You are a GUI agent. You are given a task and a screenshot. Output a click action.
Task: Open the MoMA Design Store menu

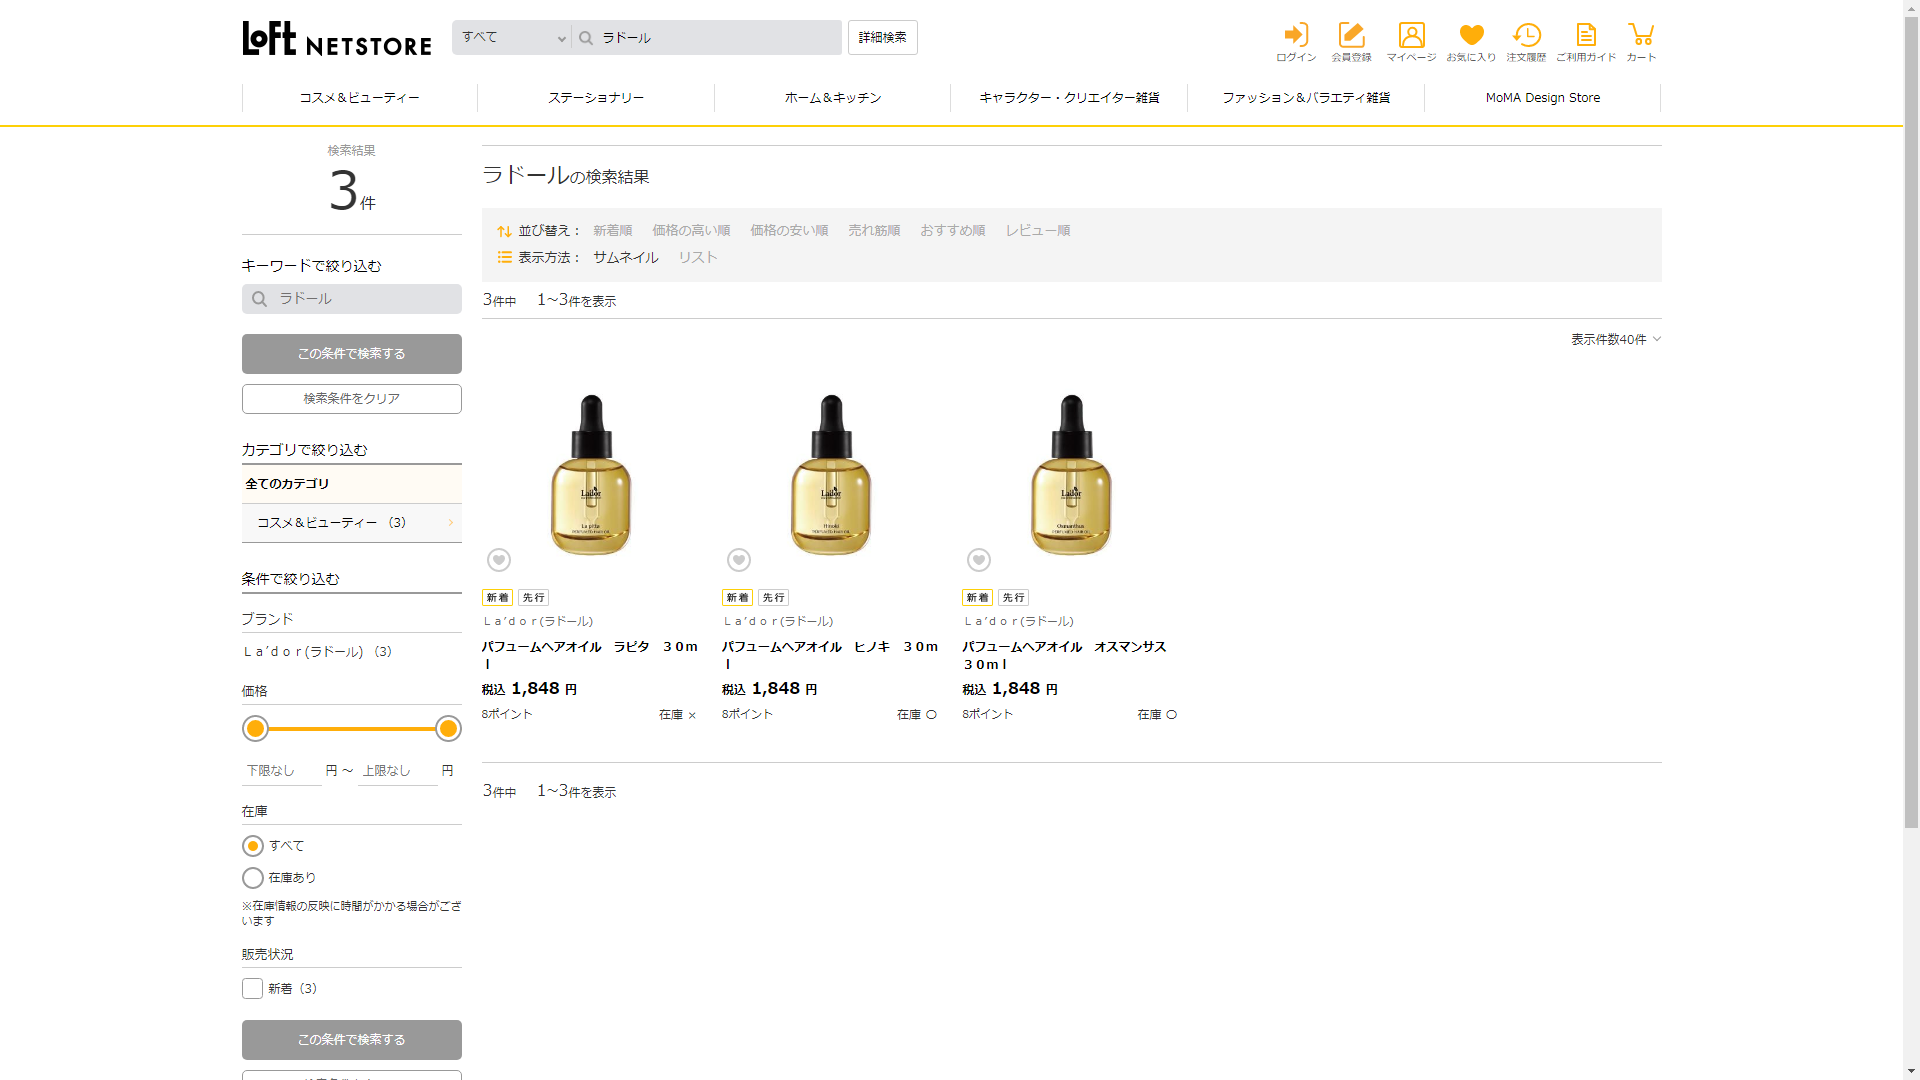click(x=1542, y=98)
